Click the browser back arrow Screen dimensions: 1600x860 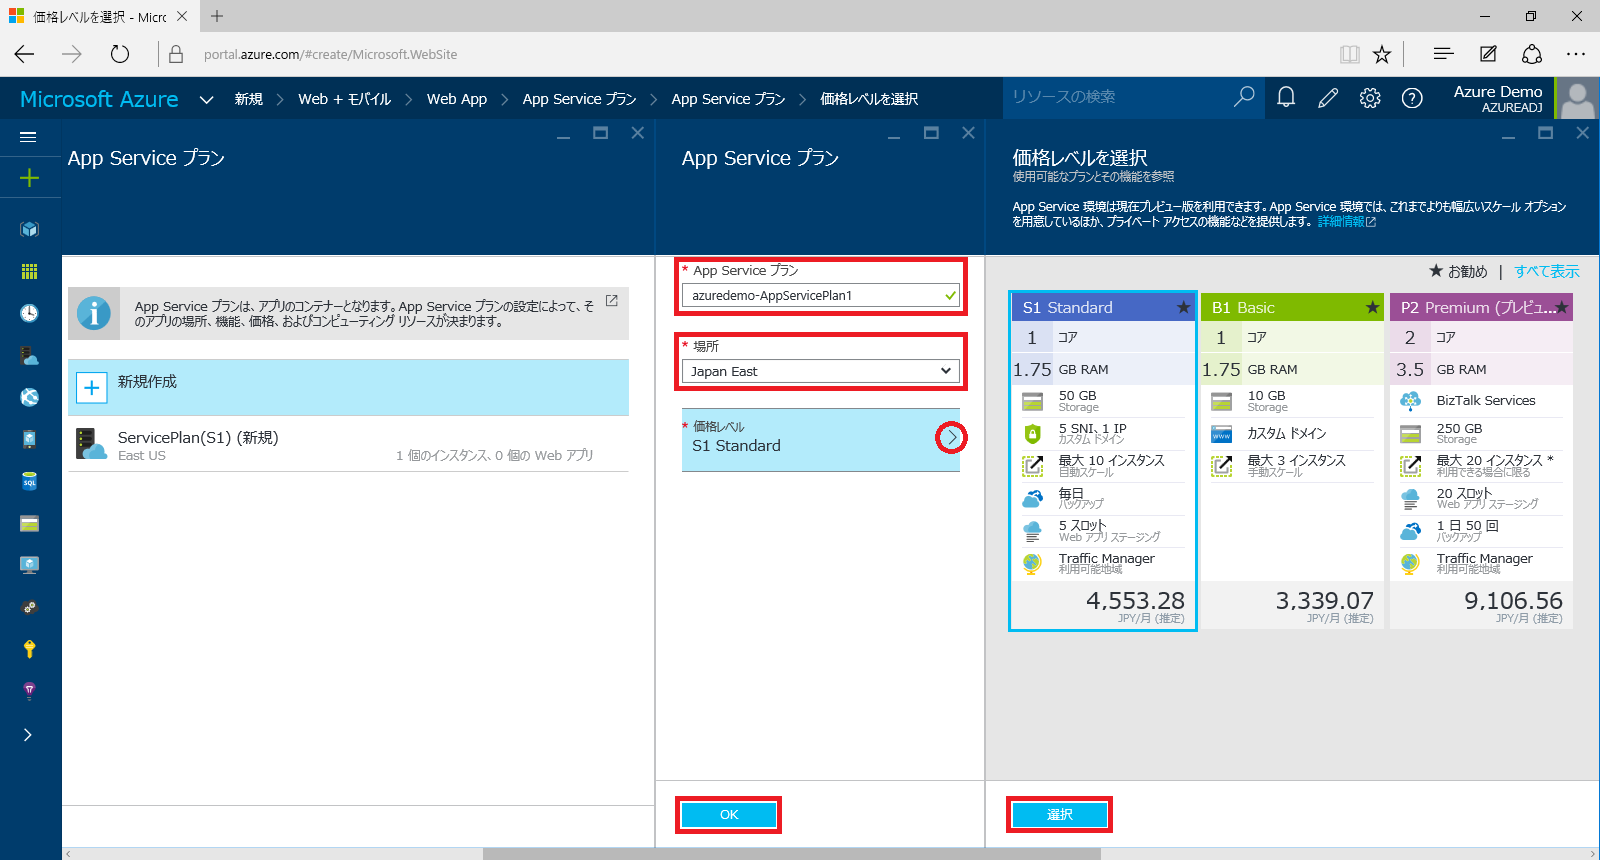[x=25, y=54]
